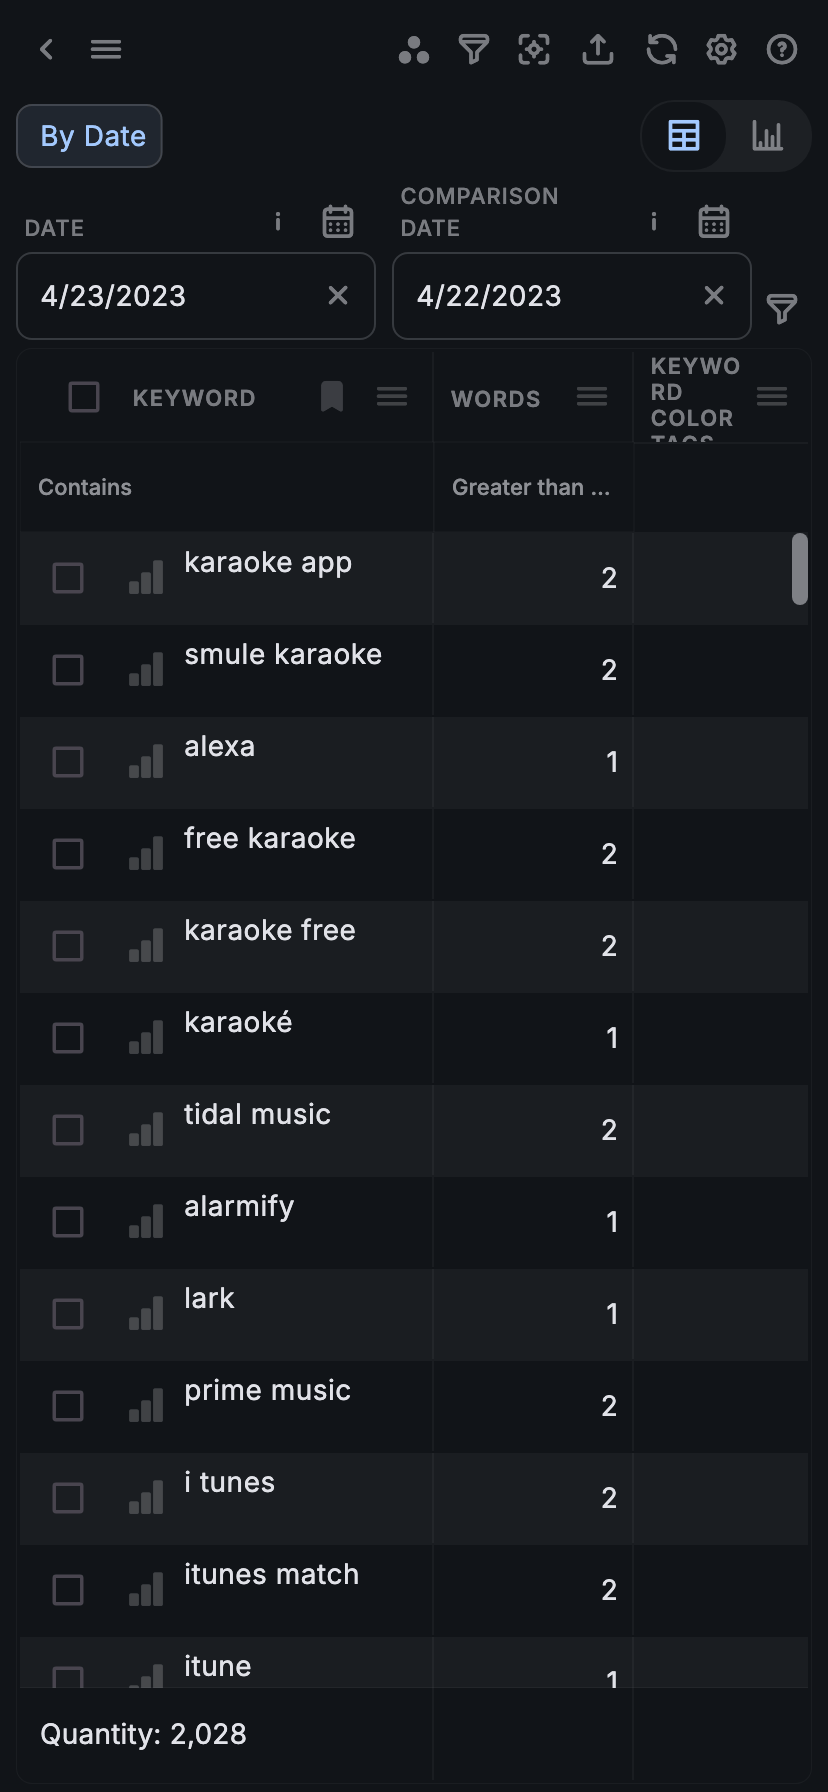Image resolution: width=828 pixels, height=1792 pixels.
Task: Switch to the chart view tab
Action: pyautogui.click(x=767, y=136)
